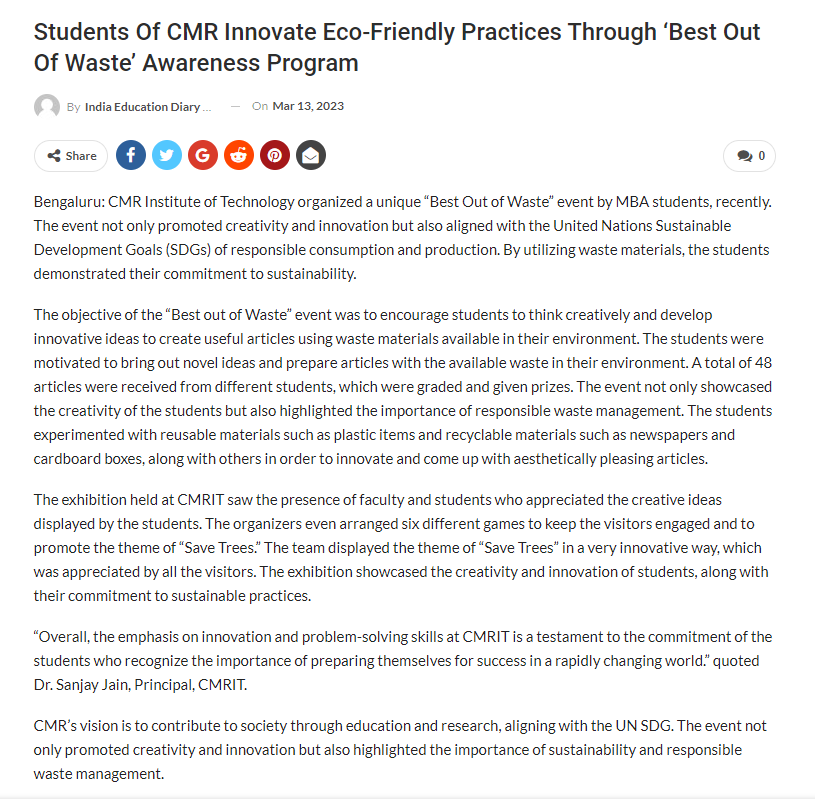815x799 pixels.
Task: Click the Google share icon
Action: [203, 155]
